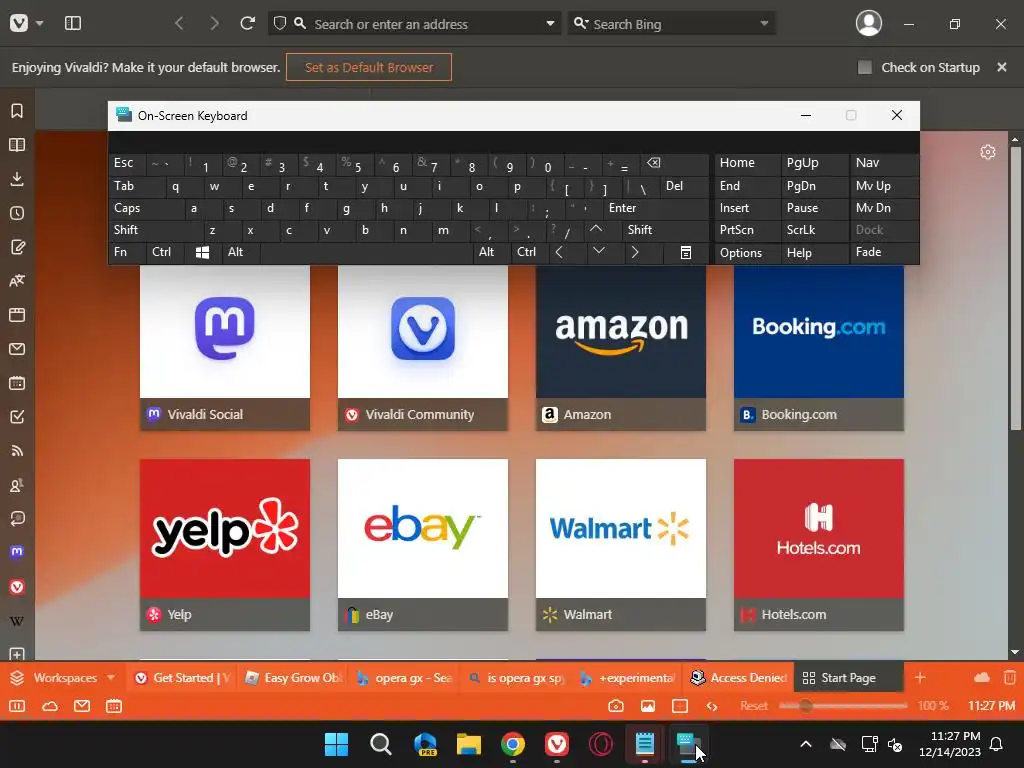Switch to the Get Started tab
This screenshot has width=1024, height=768.
(x=182, y=678)
